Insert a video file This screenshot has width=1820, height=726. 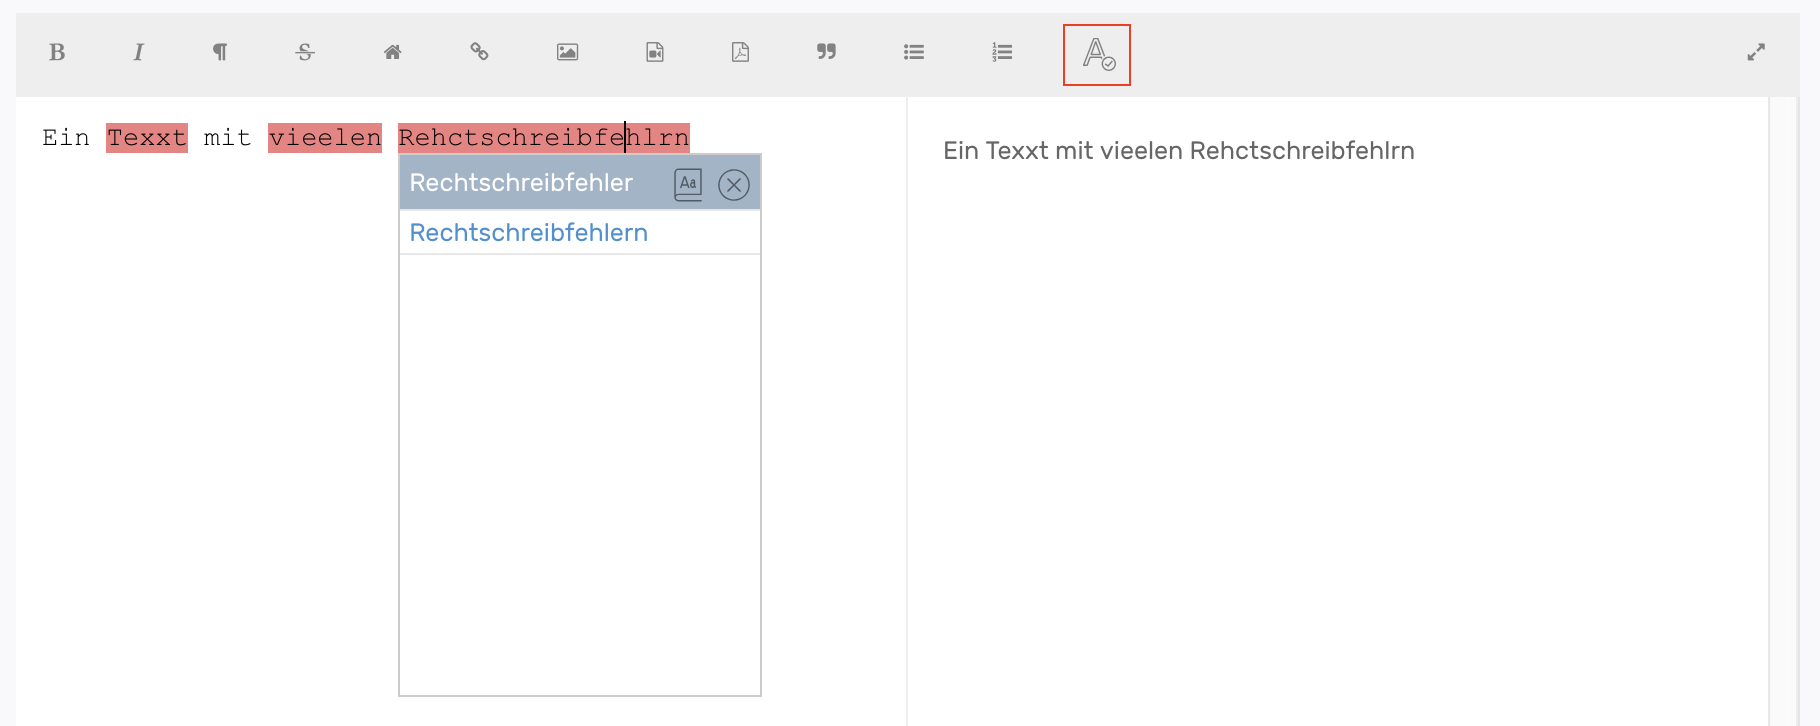coord(654,53)
